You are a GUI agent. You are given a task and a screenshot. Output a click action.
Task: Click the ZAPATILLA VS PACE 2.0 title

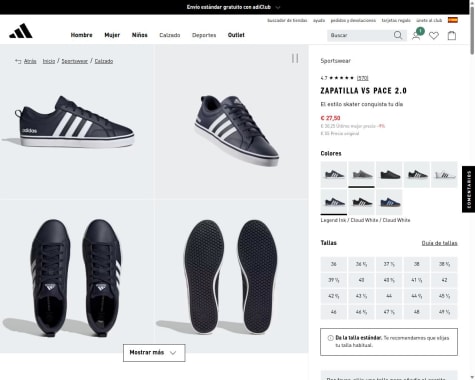click(x=363, y=91)
